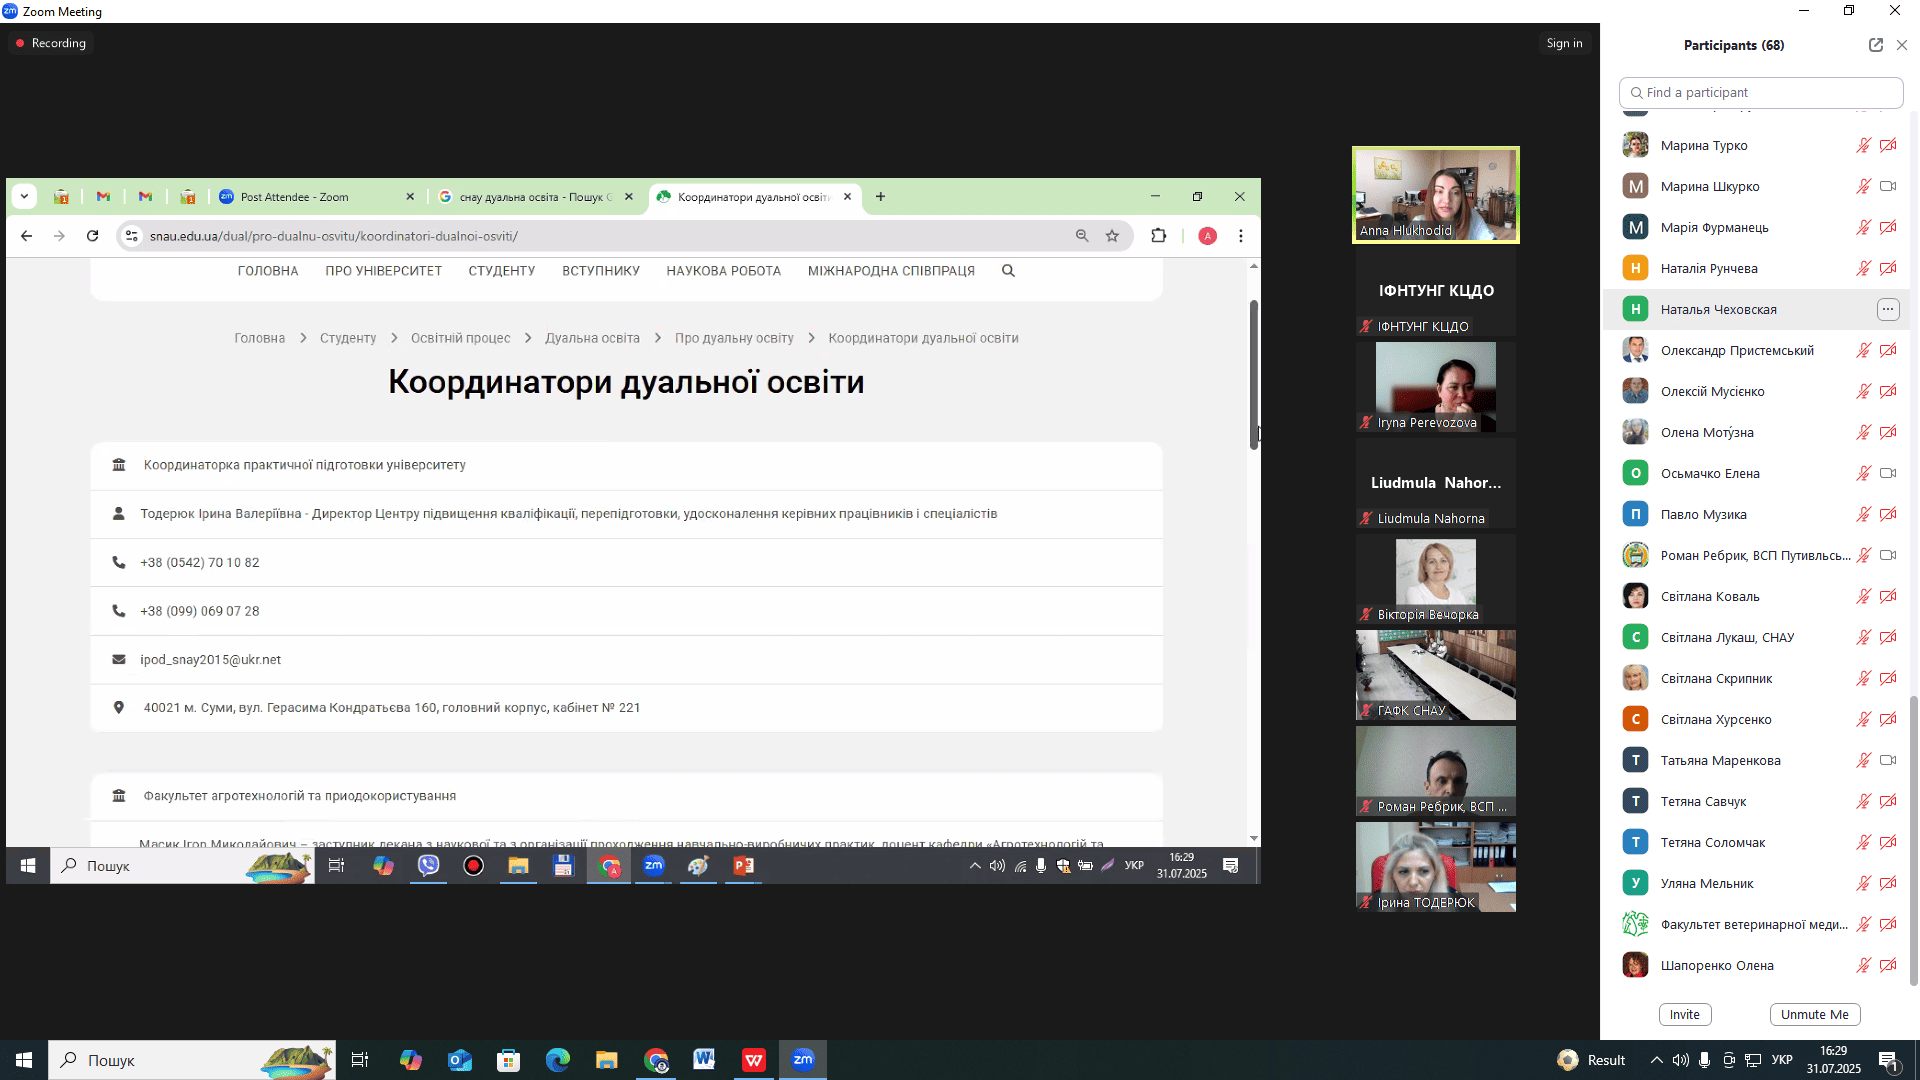Click the Find a participant search field
Viewport: 1920px width, 1080px height.
coord(1761,92)
